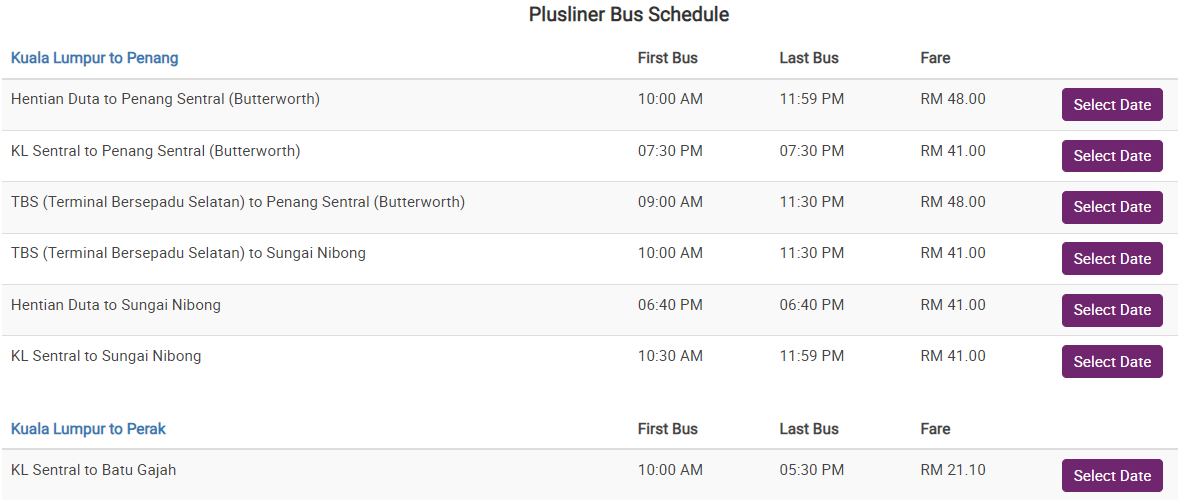Screen dimensions: 1178x500
Task: Click Fare column header in Penang table
Action: click(x=935, y=58)
